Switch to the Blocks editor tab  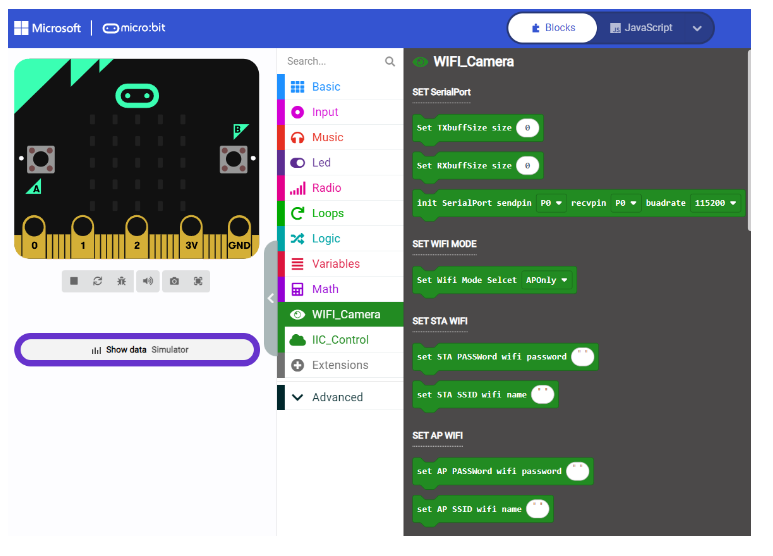pos(553,28)
